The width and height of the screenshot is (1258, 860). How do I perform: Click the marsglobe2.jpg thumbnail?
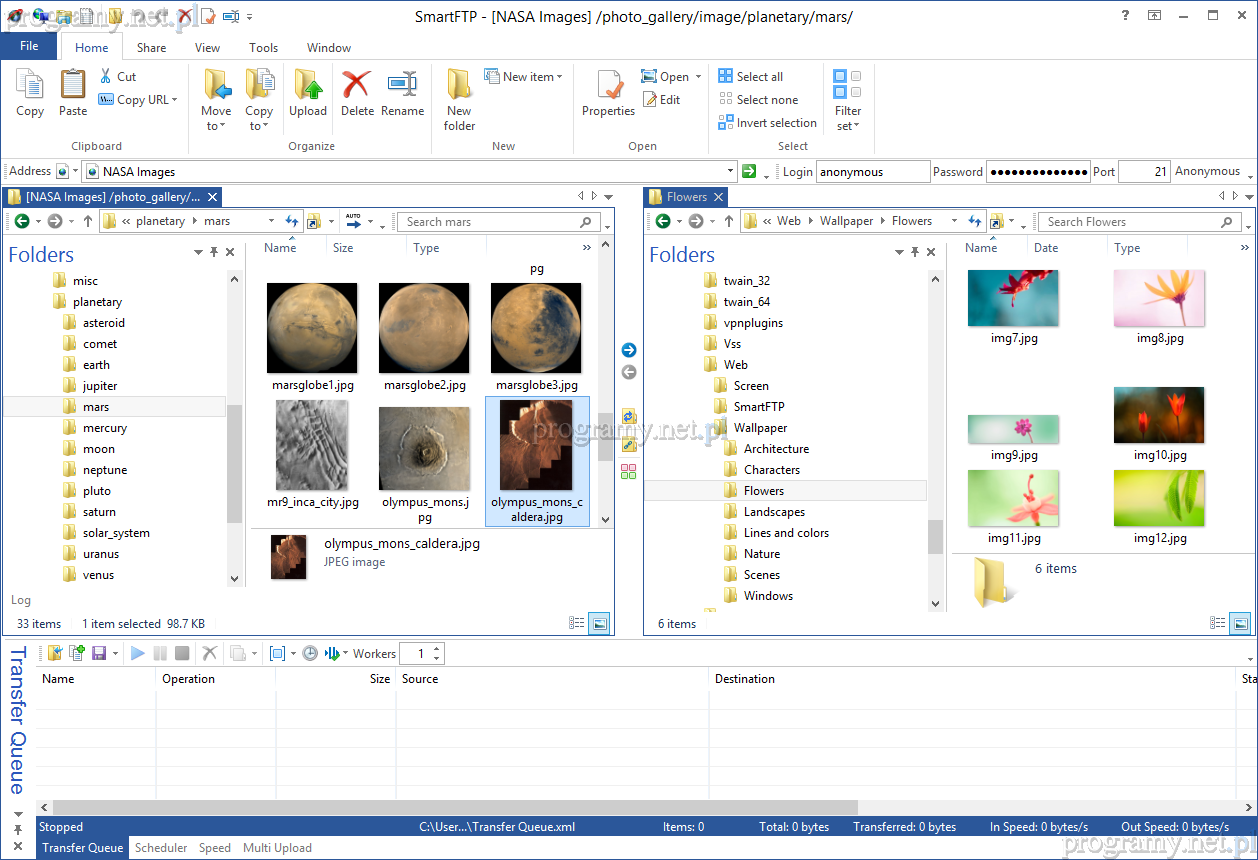(x=424, y=328)
